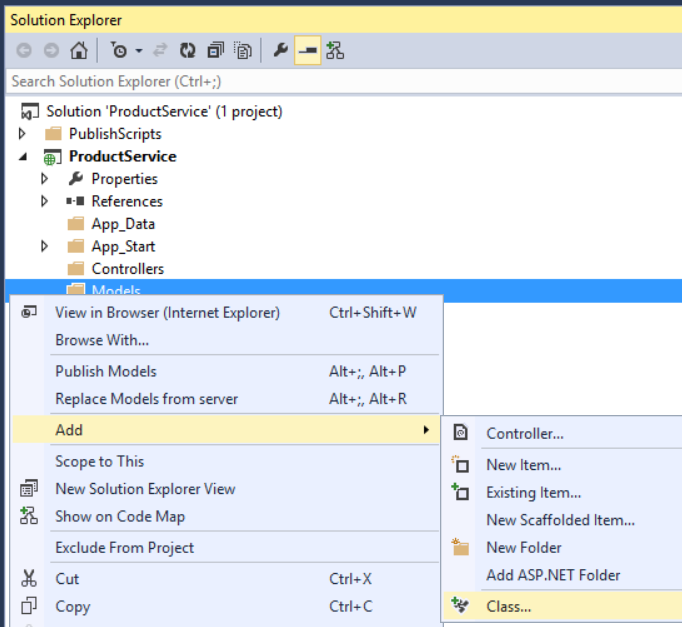The width and height of the screenshot is (682, 627).
Task: Select the App_Data folder
Action: pyautogui.click(x=122, y=224)
